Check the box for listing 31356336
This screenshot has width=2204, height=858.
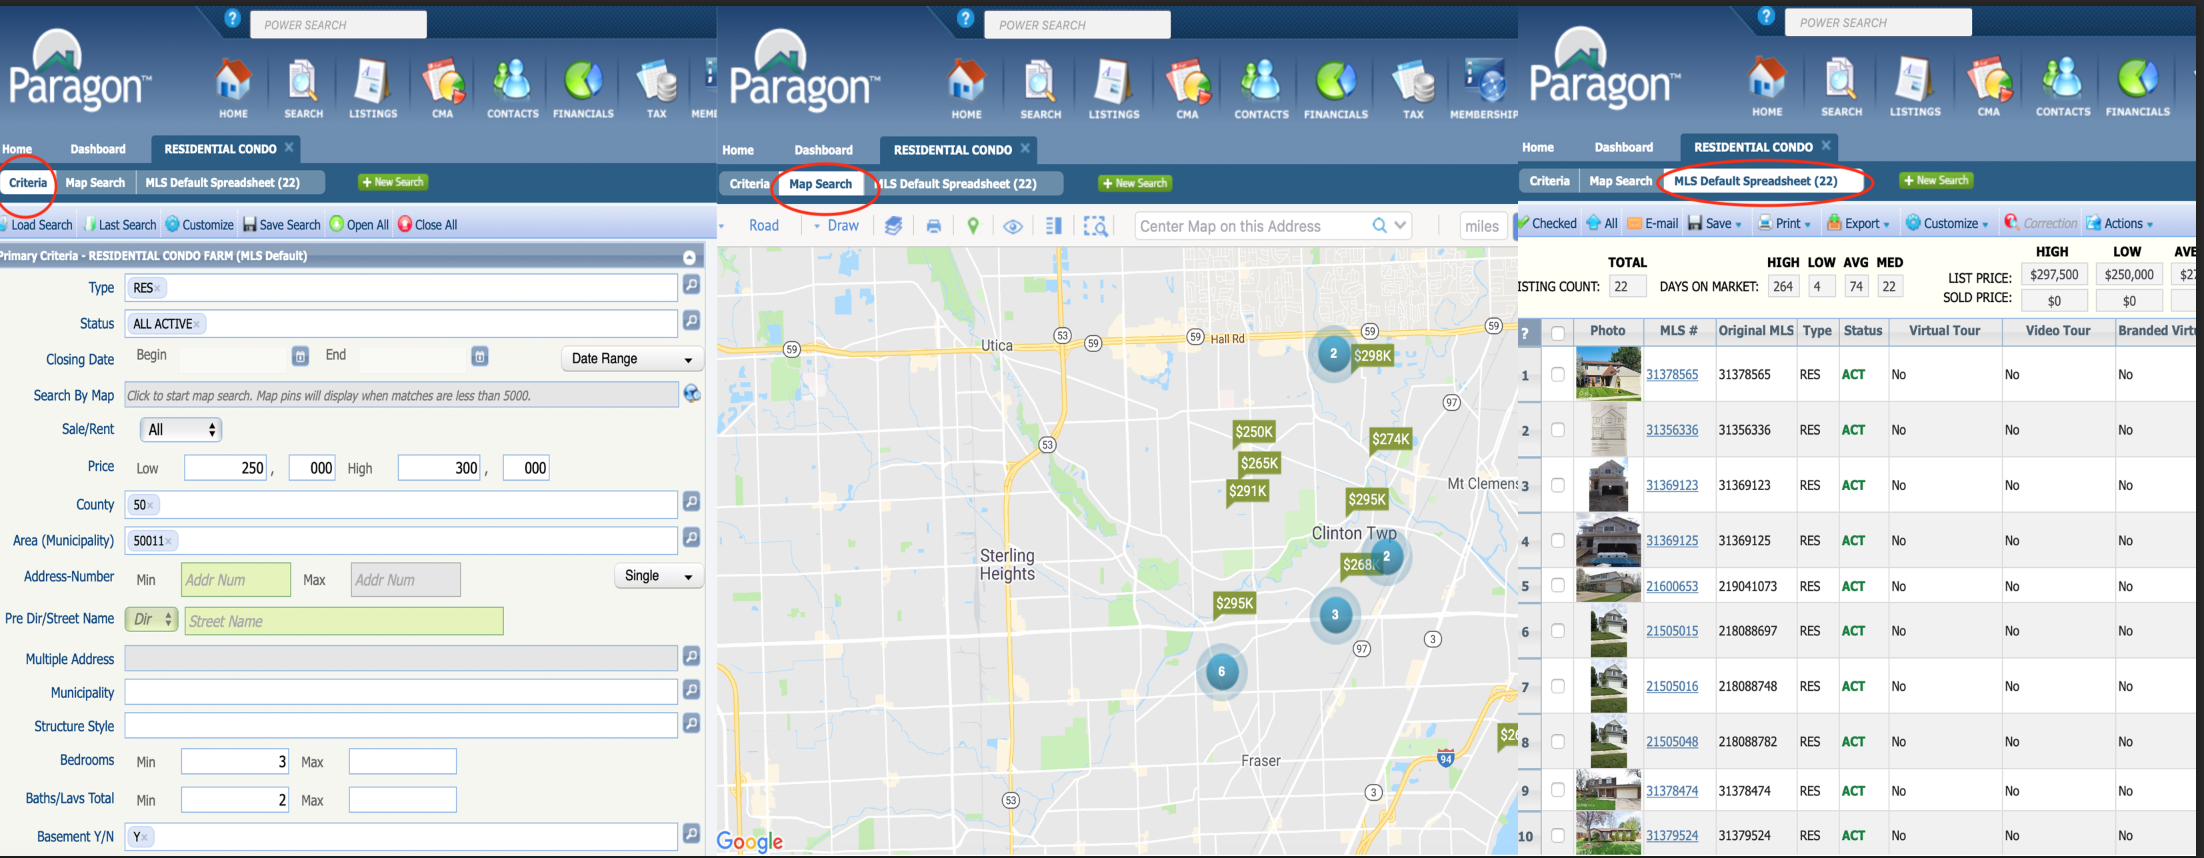click(x=1557, y=430)
